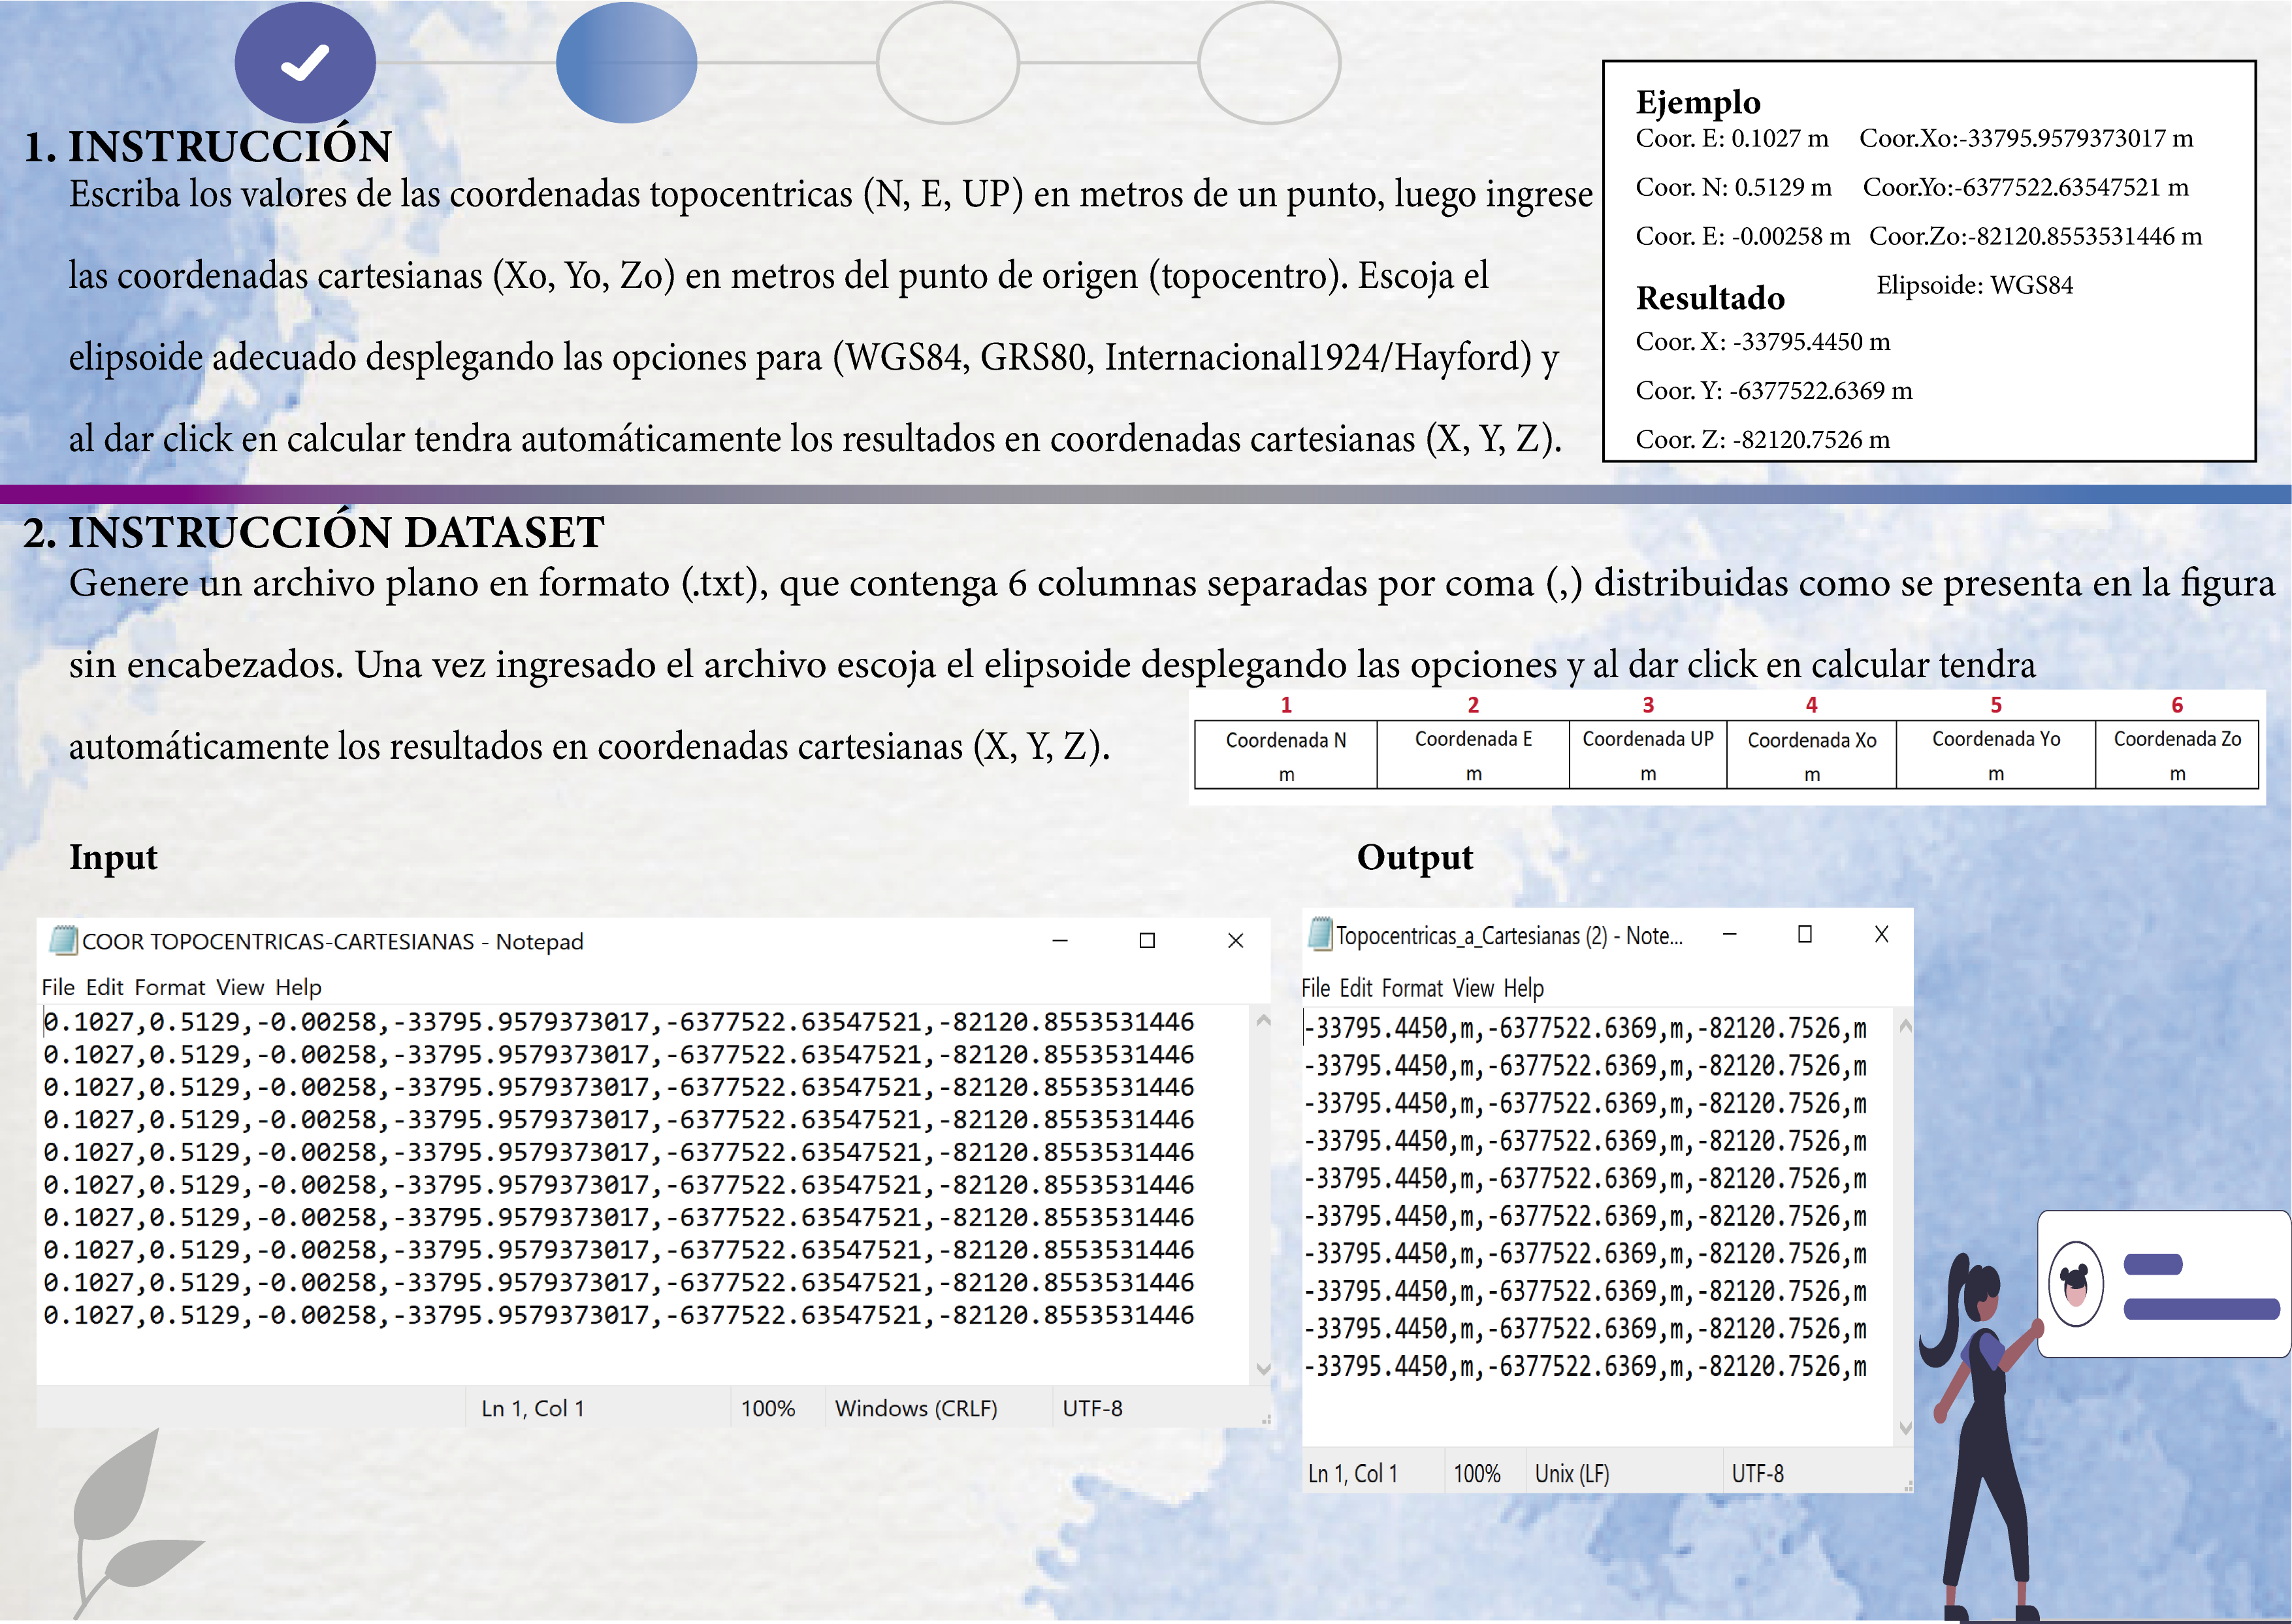Open Format menu in input Notepad
This screenshot has height=1624, width=2292.
pos(169,987)
